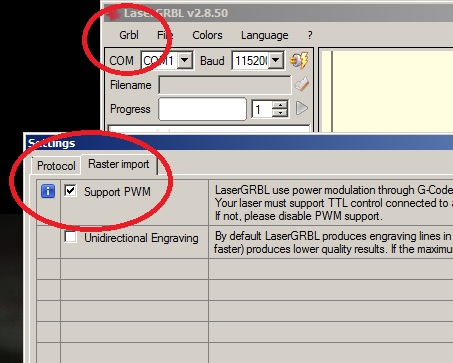Click the LaserGRBL app icon in title bar

coord(113,14)
